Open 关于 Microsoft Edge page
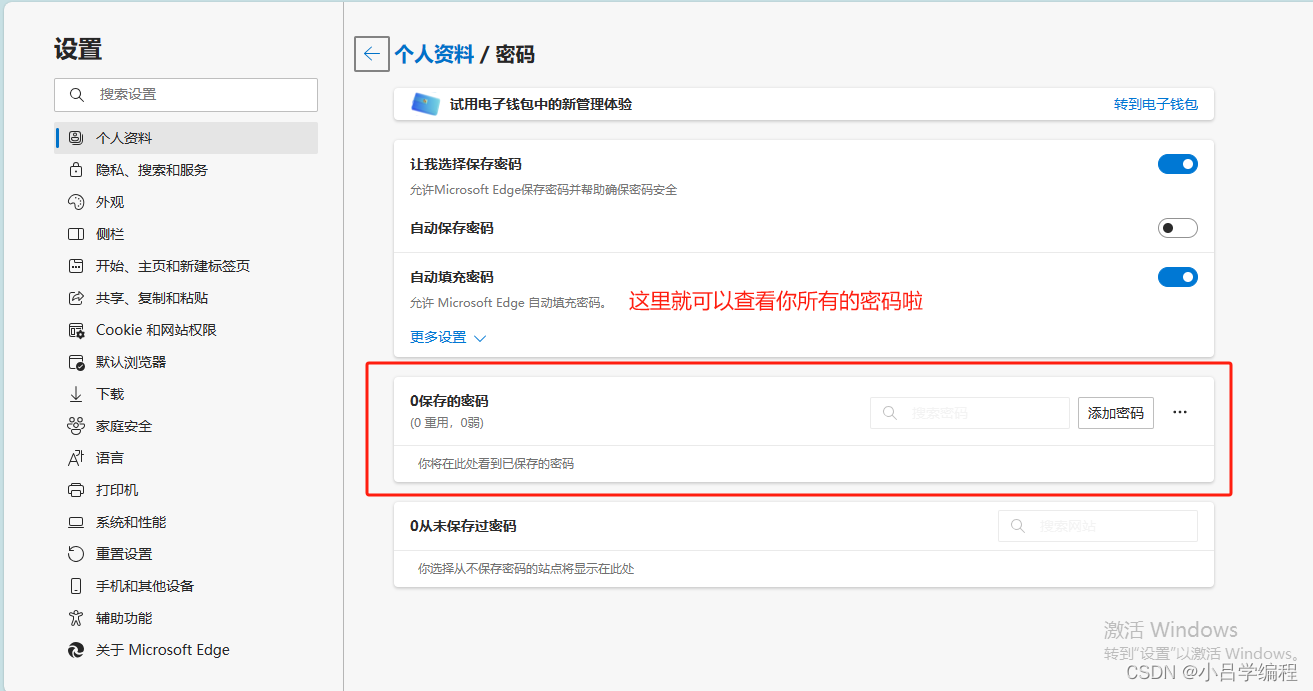Screen dimensions: 1313x691 (187, 650)
